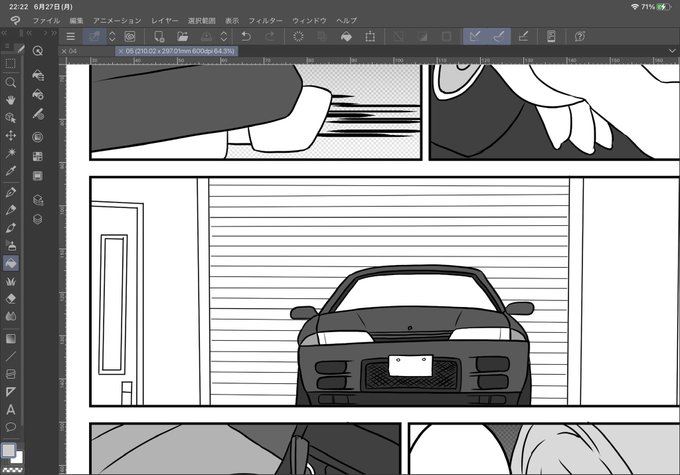Toggle Snap to Grid
Image resolution: width=680 pixels, height=475 pixels.
(523, 36)
